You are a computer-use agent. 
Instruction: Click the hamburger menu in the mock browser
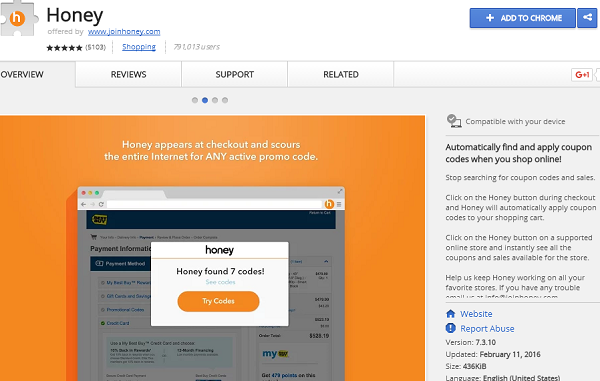click(339, 204)
